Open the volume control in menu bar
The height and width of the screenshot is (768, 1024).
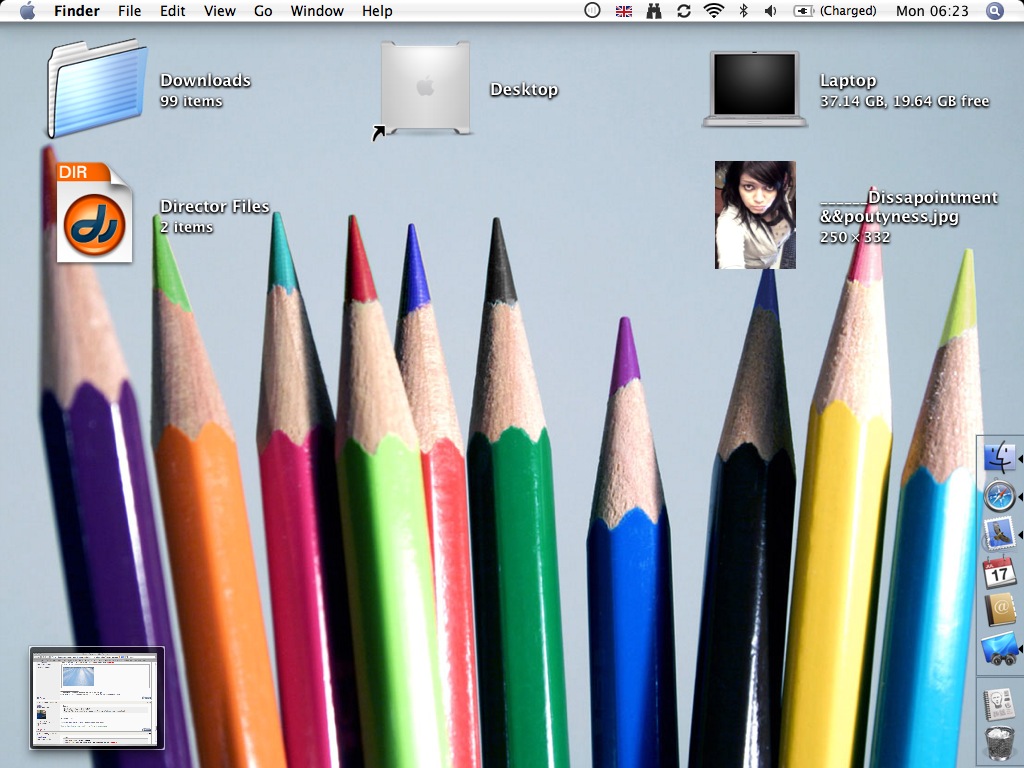click(x=771, y=11)
